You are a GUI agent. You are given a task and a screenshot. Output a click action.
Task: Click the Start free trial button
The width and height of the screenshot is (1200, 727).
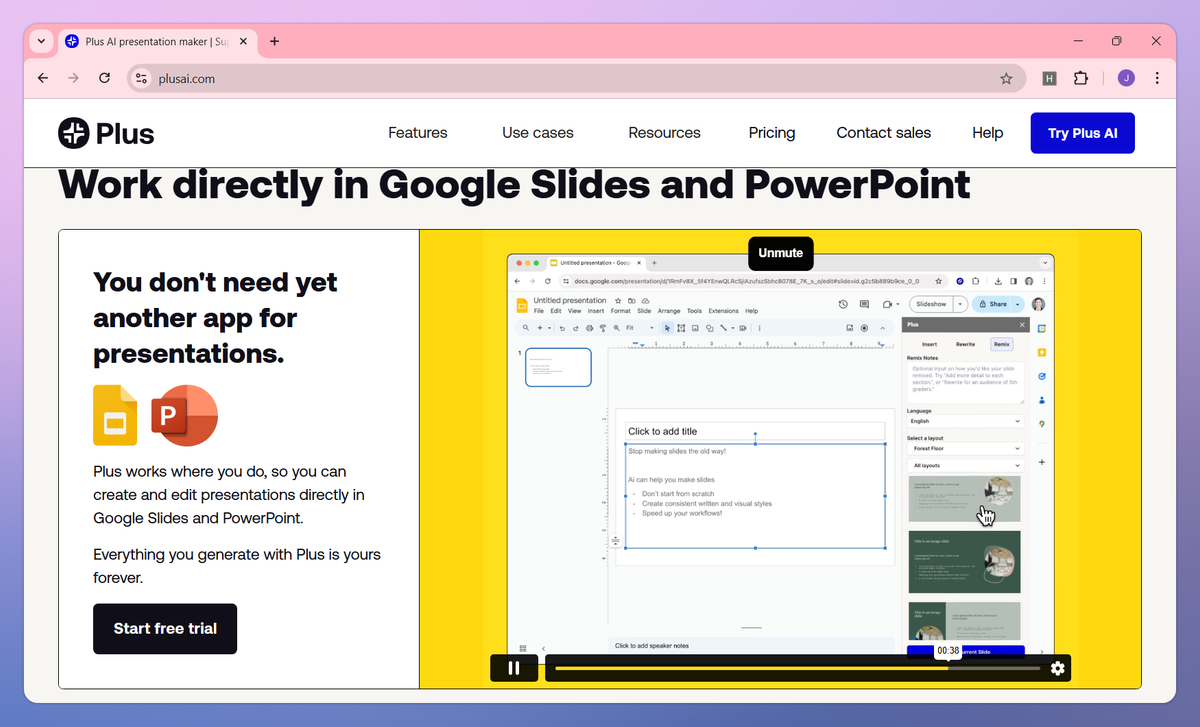click(x=165, y=629)
